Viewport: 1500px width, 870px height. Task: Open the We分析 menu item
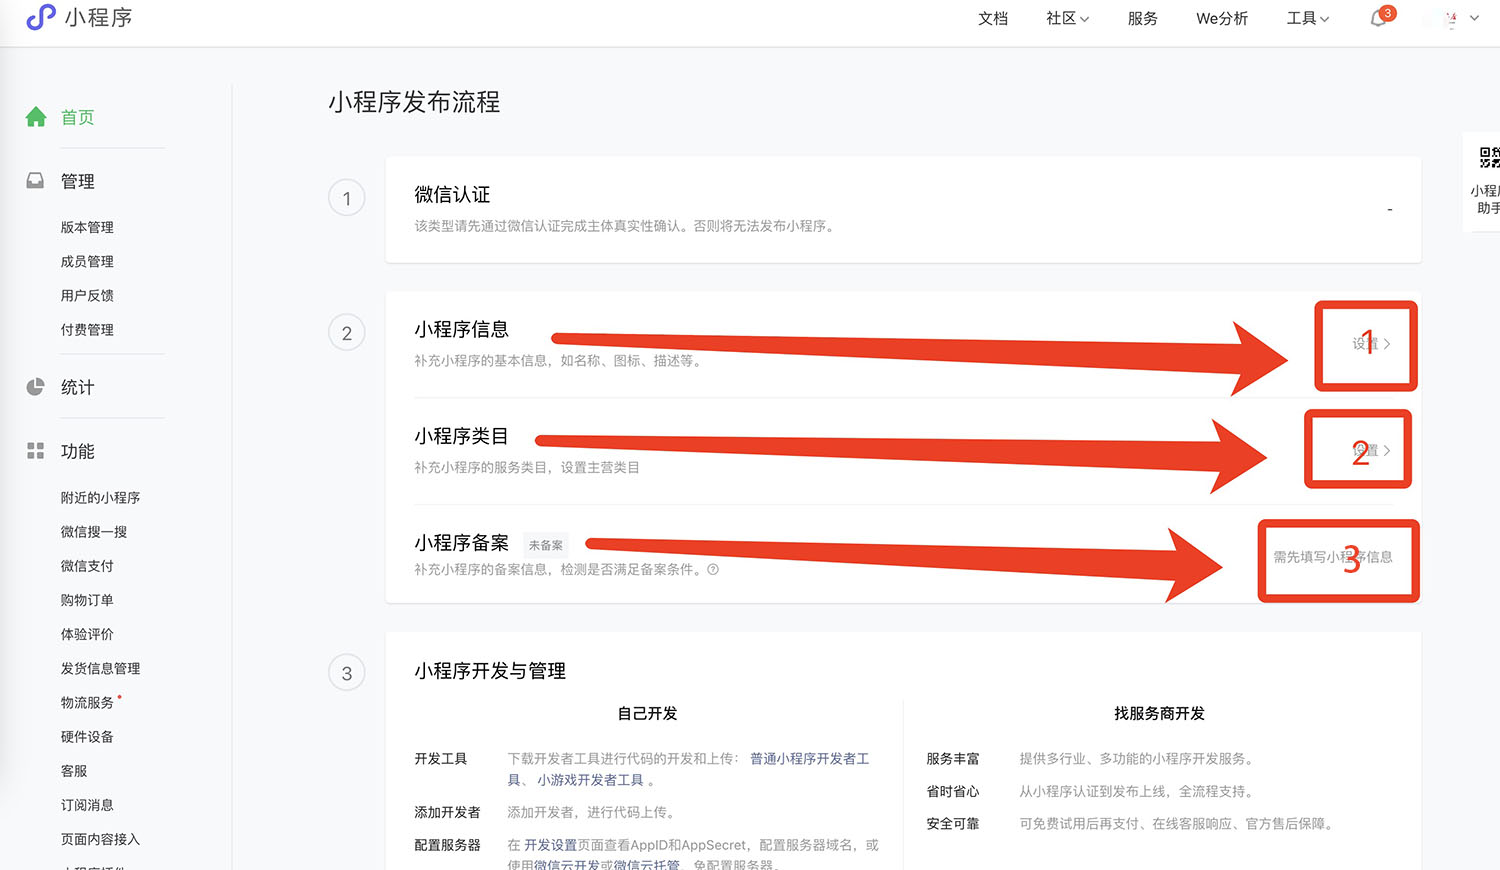pyautogui.click(x=1222, y=18)
